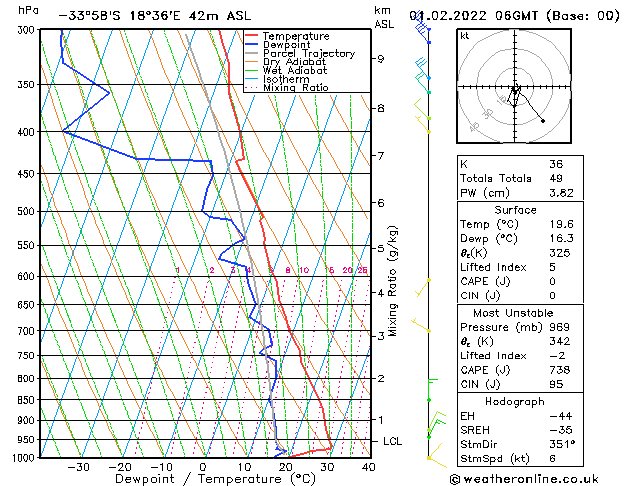Click the Mixing Ratio (g/kg) vertical axis title
The image size is (629, 486).
pos(392,281)
